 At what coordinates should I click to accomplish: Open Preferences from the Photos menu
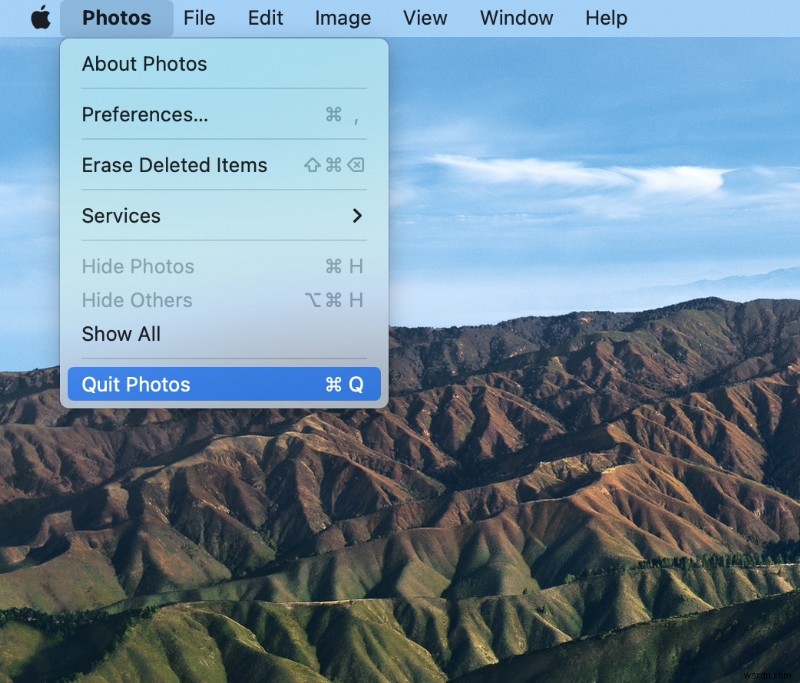(x=146, y=114)
